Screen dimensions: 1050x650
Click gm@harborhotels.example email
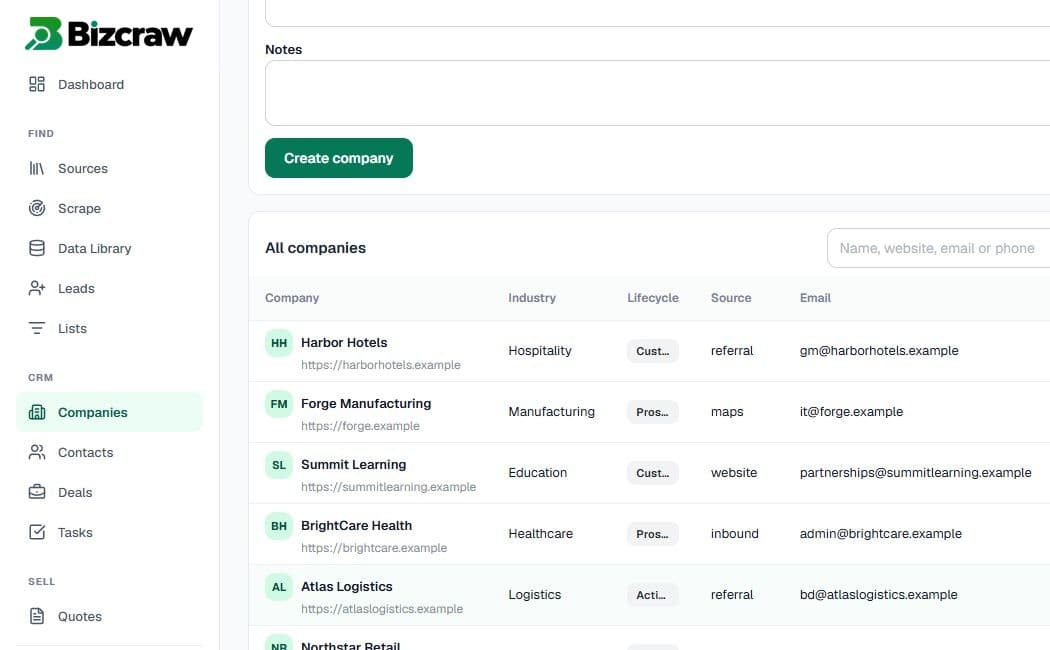[x=879, y=351]
